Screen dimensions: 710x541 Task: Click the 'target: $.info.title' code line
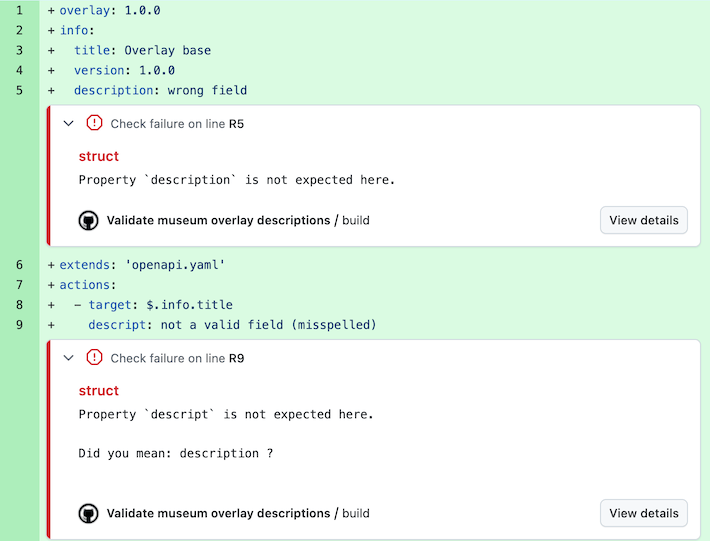point(154,304)
